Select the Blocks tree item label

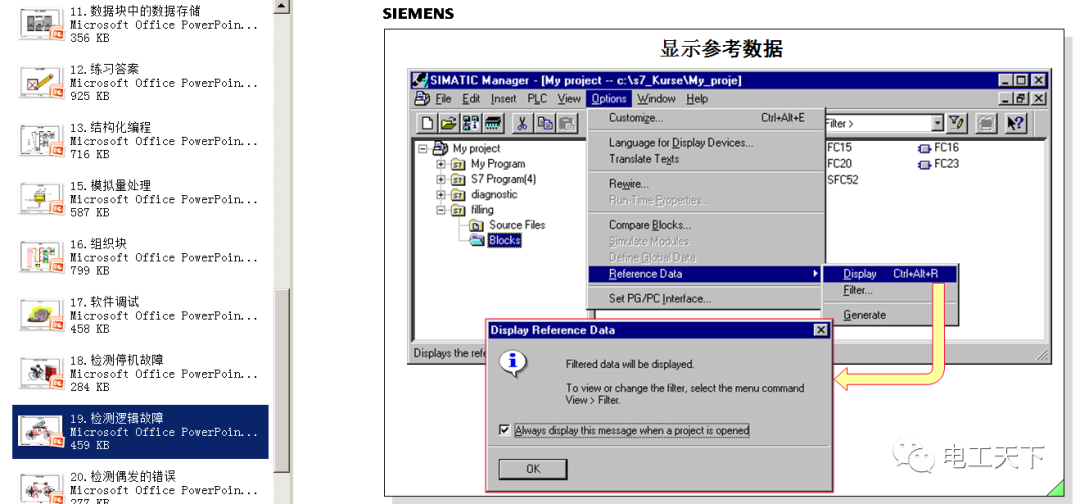(505, 240)
